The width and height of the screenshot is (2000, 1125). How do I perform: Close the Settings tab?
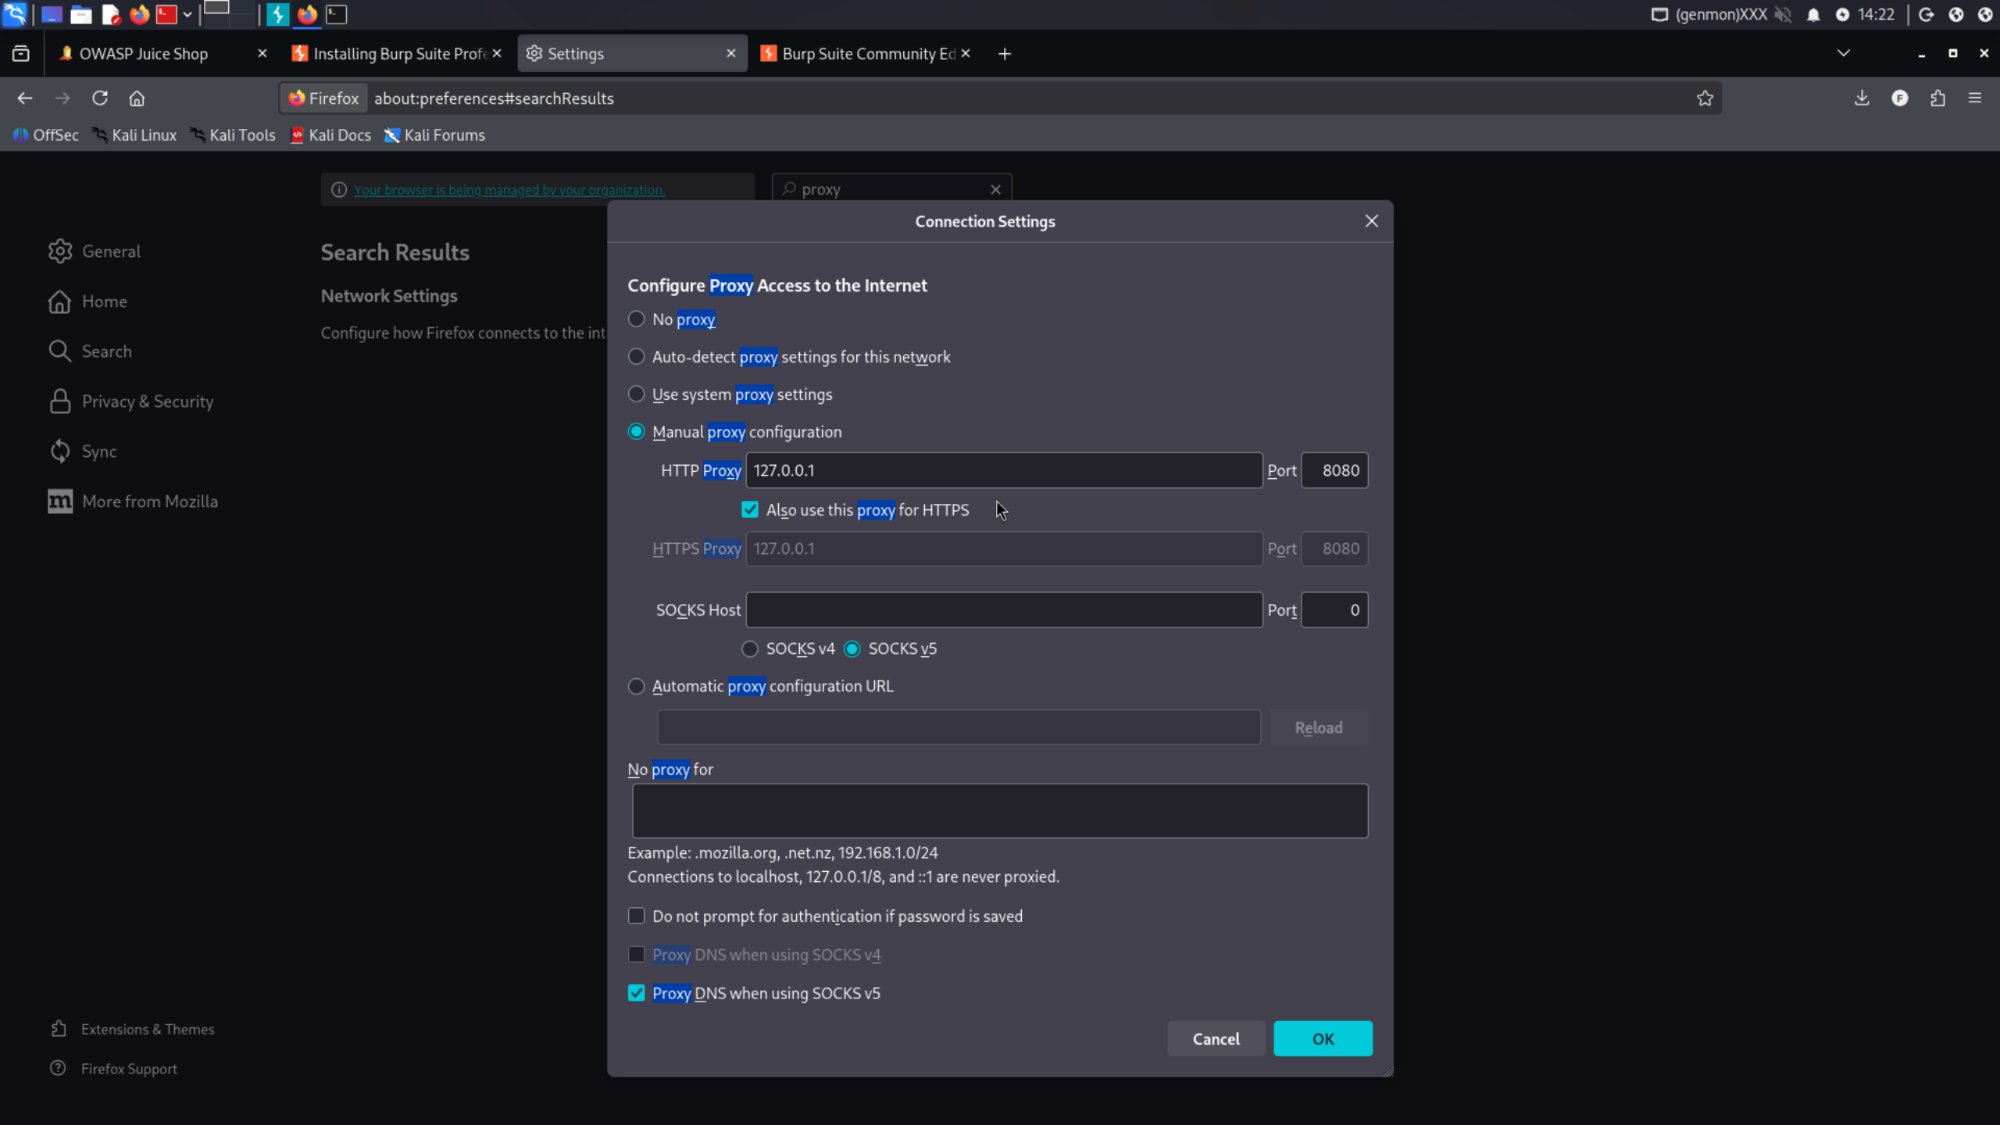[731, 54]
